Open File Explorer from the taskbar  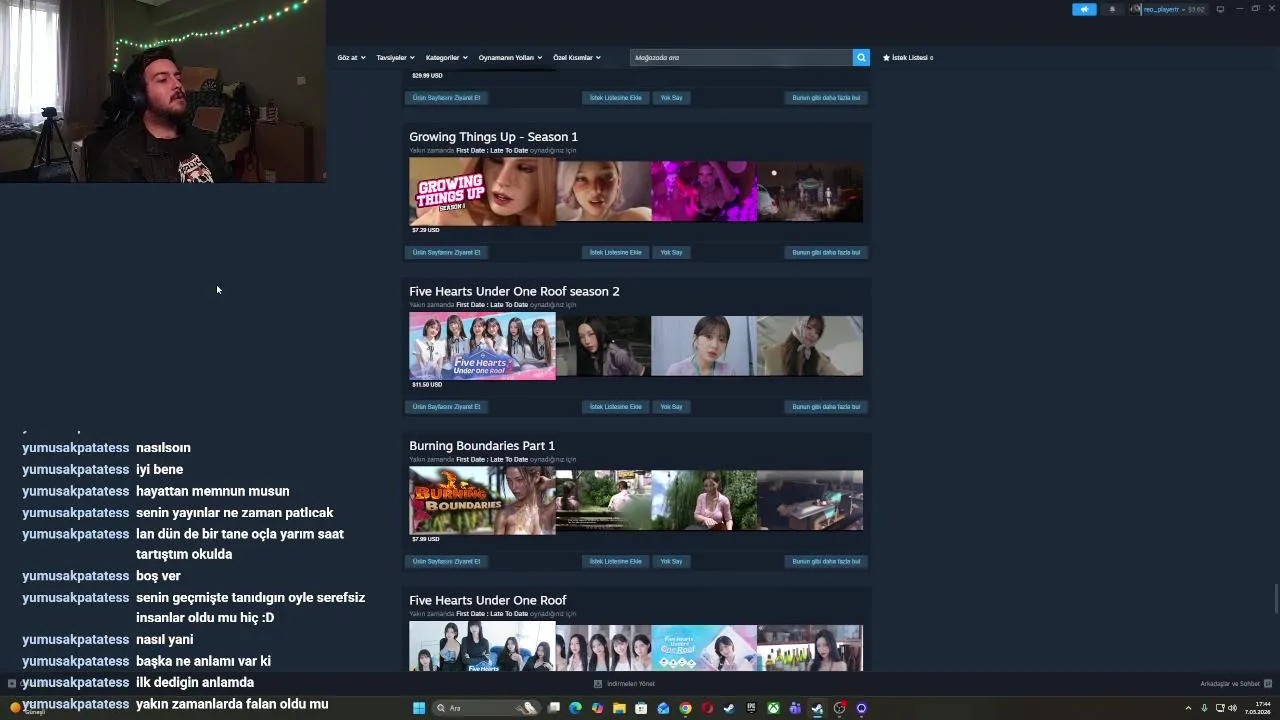(619, 708)
